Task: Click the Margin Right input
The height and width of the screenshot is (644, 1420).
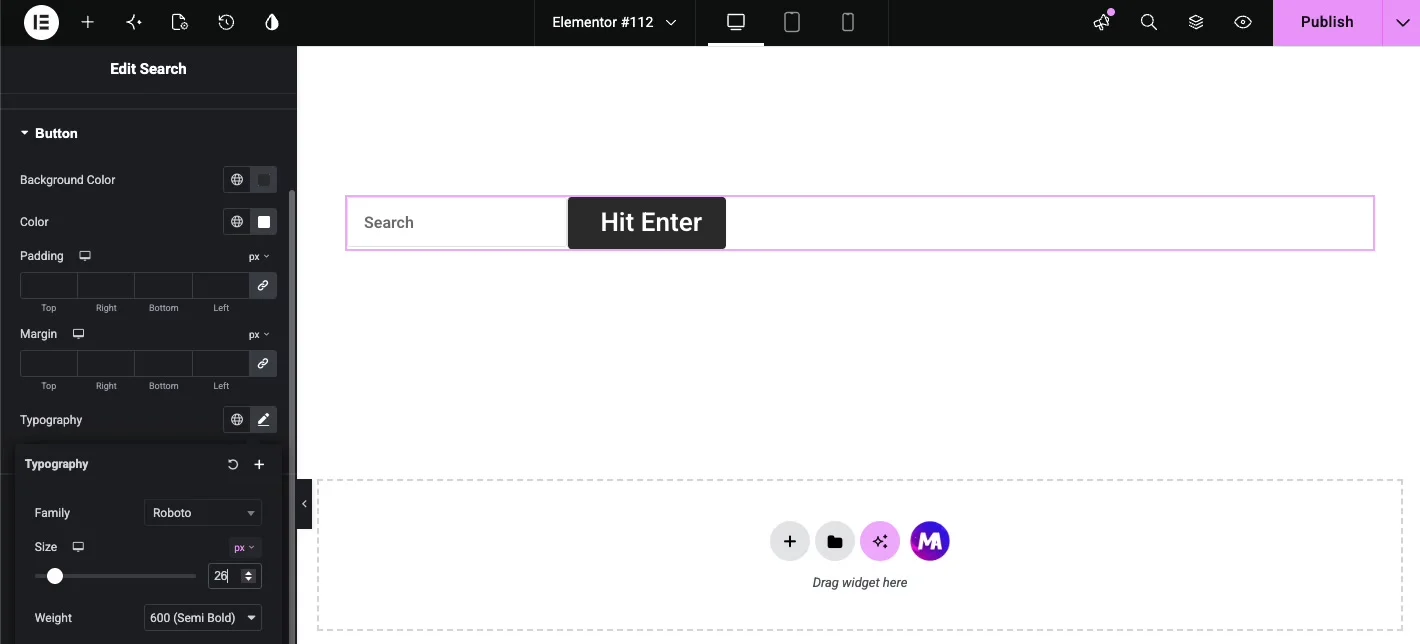Action: [106, 363]
